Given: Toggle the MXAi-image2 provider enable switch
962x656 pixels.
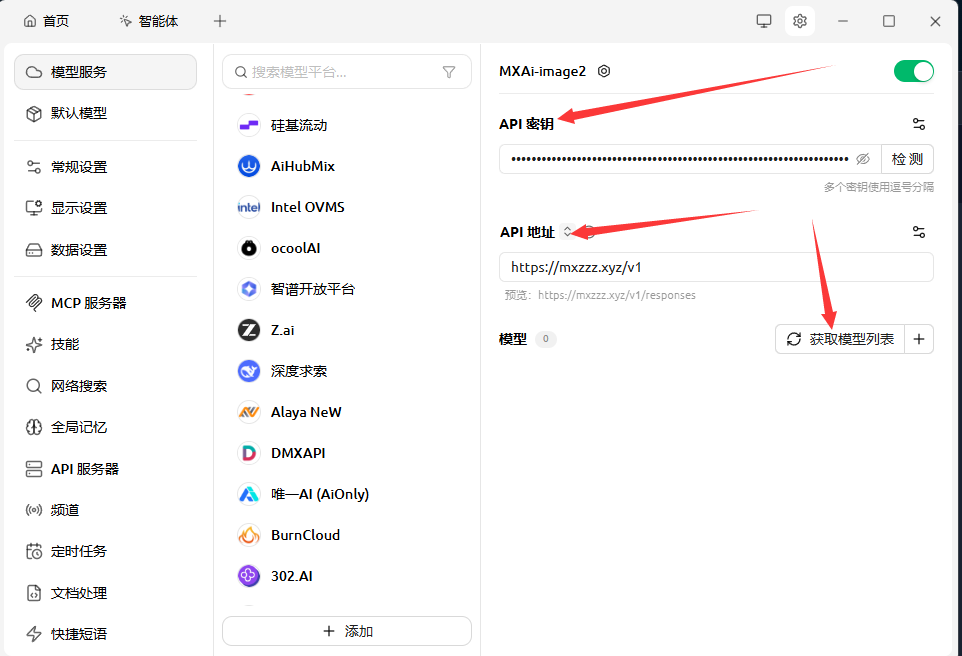Looking at the screenshot, I should point(914,71).
